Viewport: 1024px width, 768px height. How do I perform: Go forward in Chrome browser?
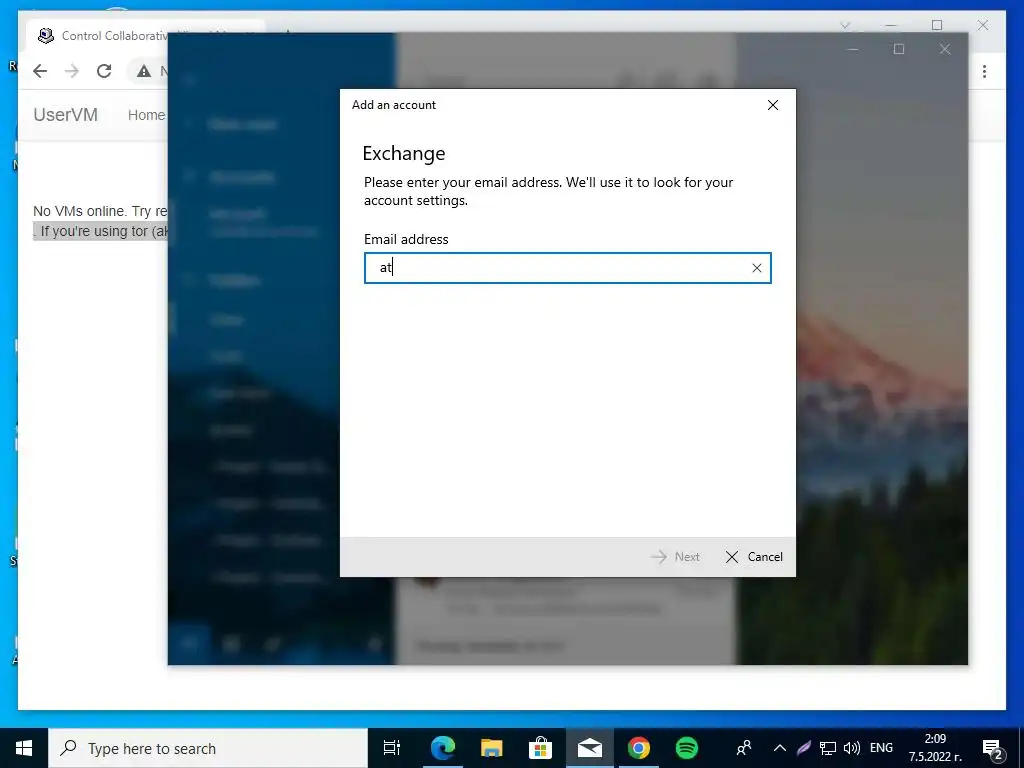click(72, 71)
